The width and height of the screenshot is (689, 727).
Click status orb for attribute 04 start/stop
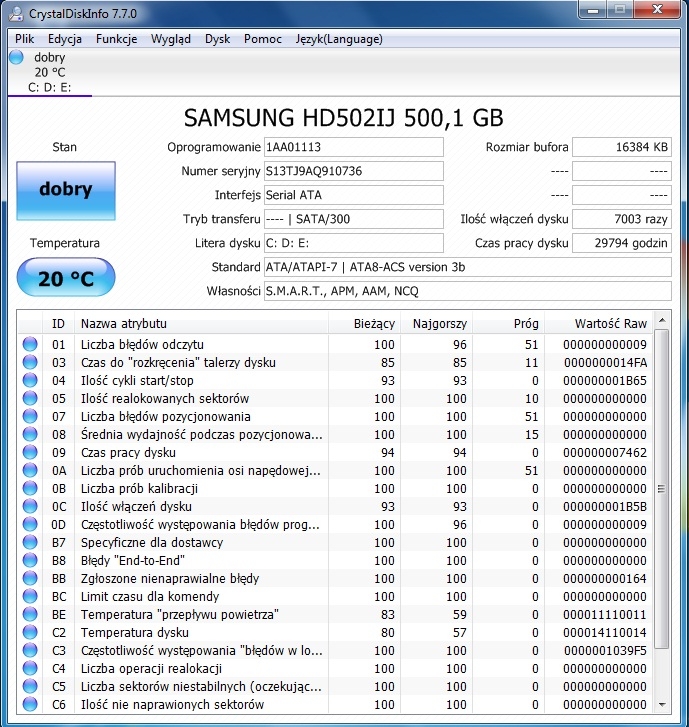pos(30,380)
